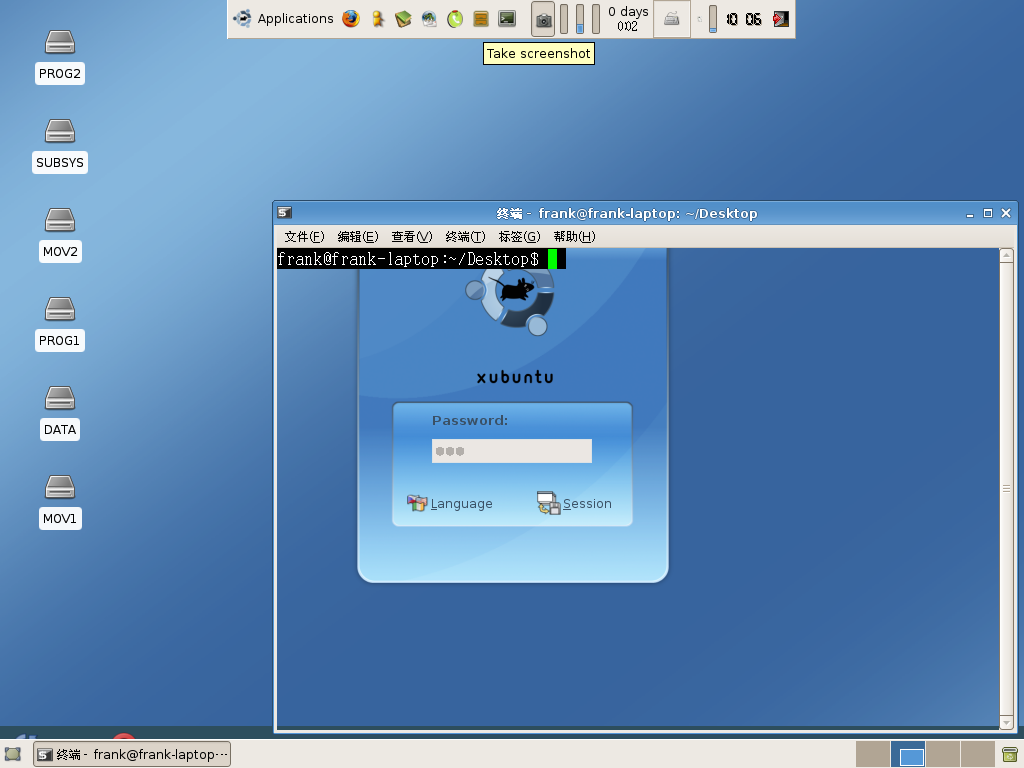Open the Applications menu in the top panel
Image resolution: width=1024 pixels, height=768 pixels.
pos(283,18)
